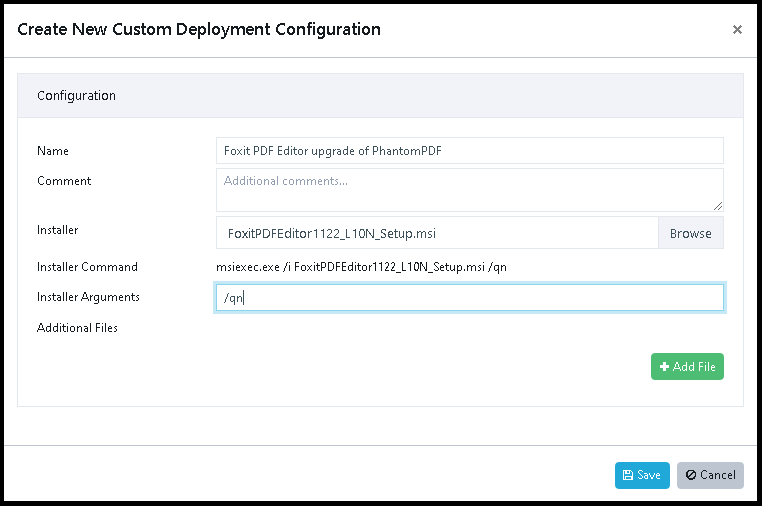Save the deployment configuration

click(x=642, y=475)
